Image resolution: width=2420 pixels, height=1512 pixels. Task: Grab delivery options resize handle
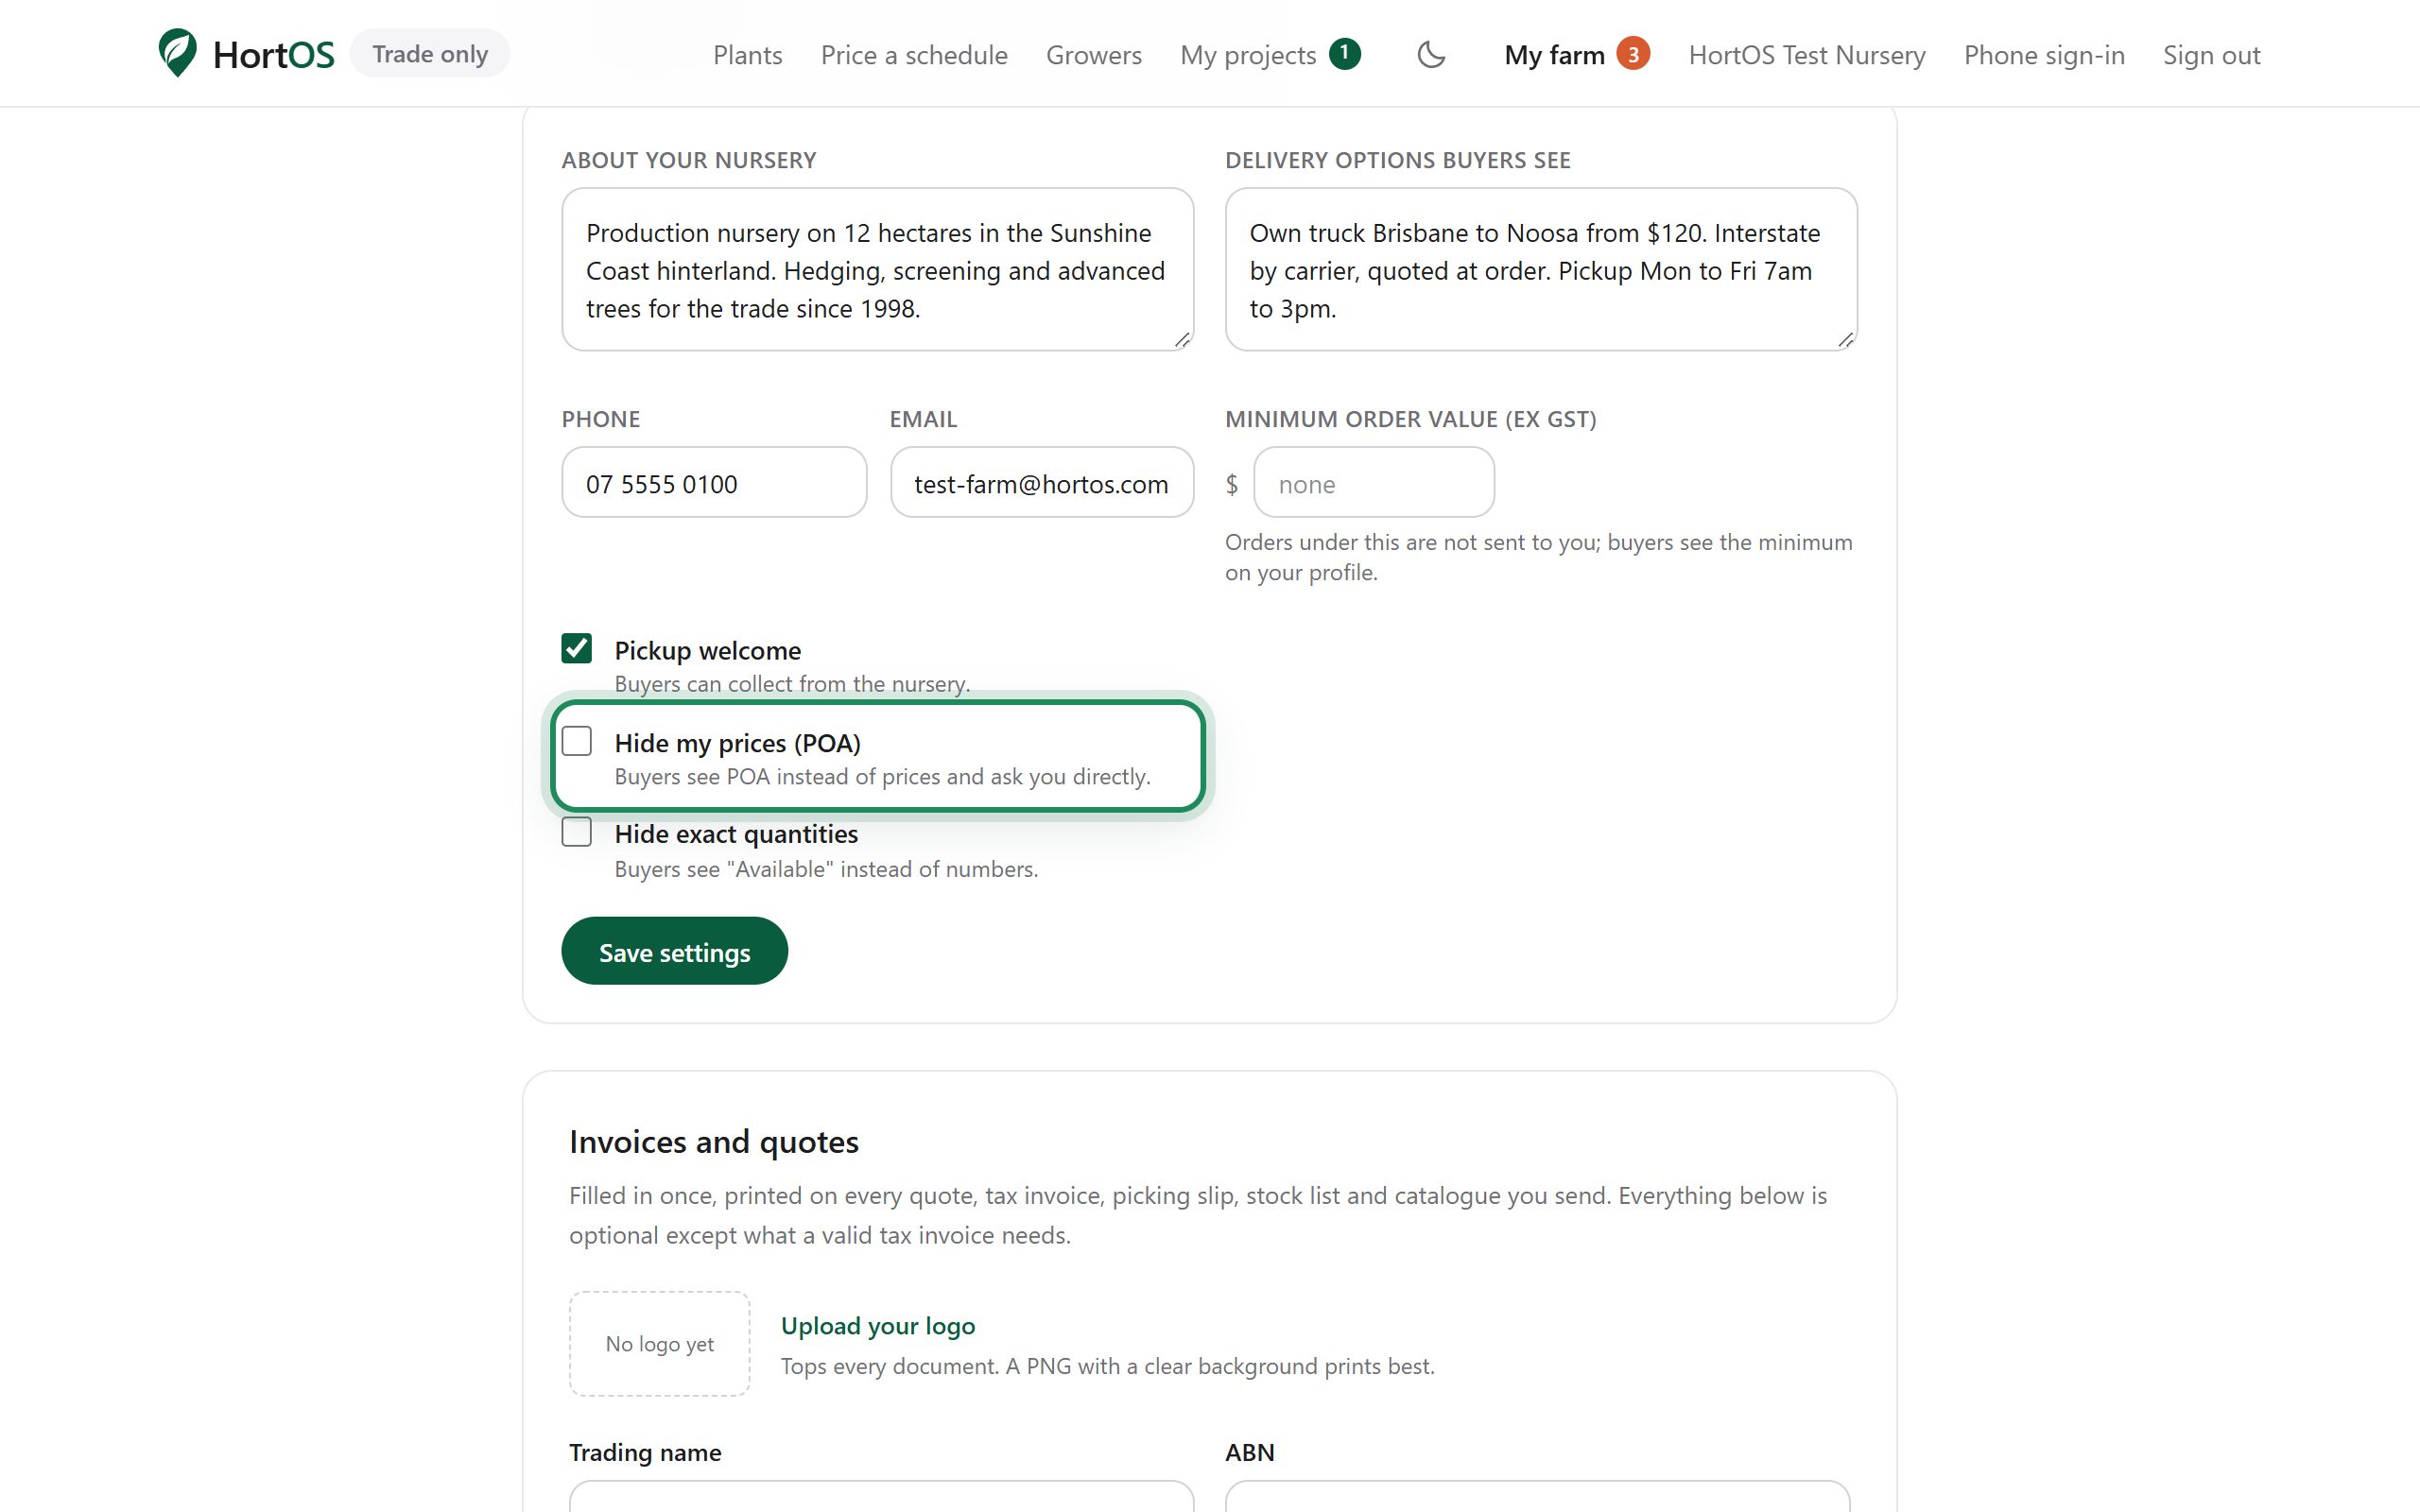click(1846, 340)
